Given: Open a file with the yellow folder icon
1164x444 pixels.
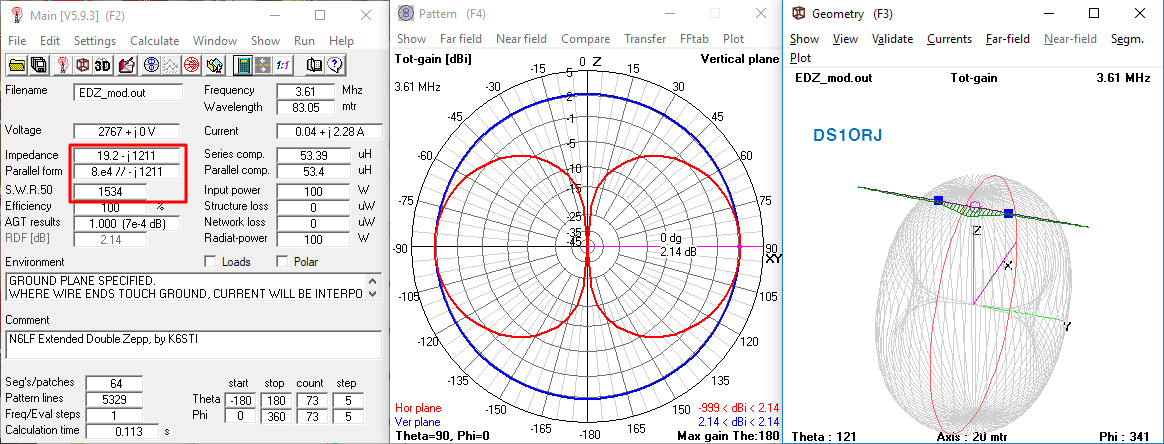Looking at the screenshot, I should coord(16,65).
